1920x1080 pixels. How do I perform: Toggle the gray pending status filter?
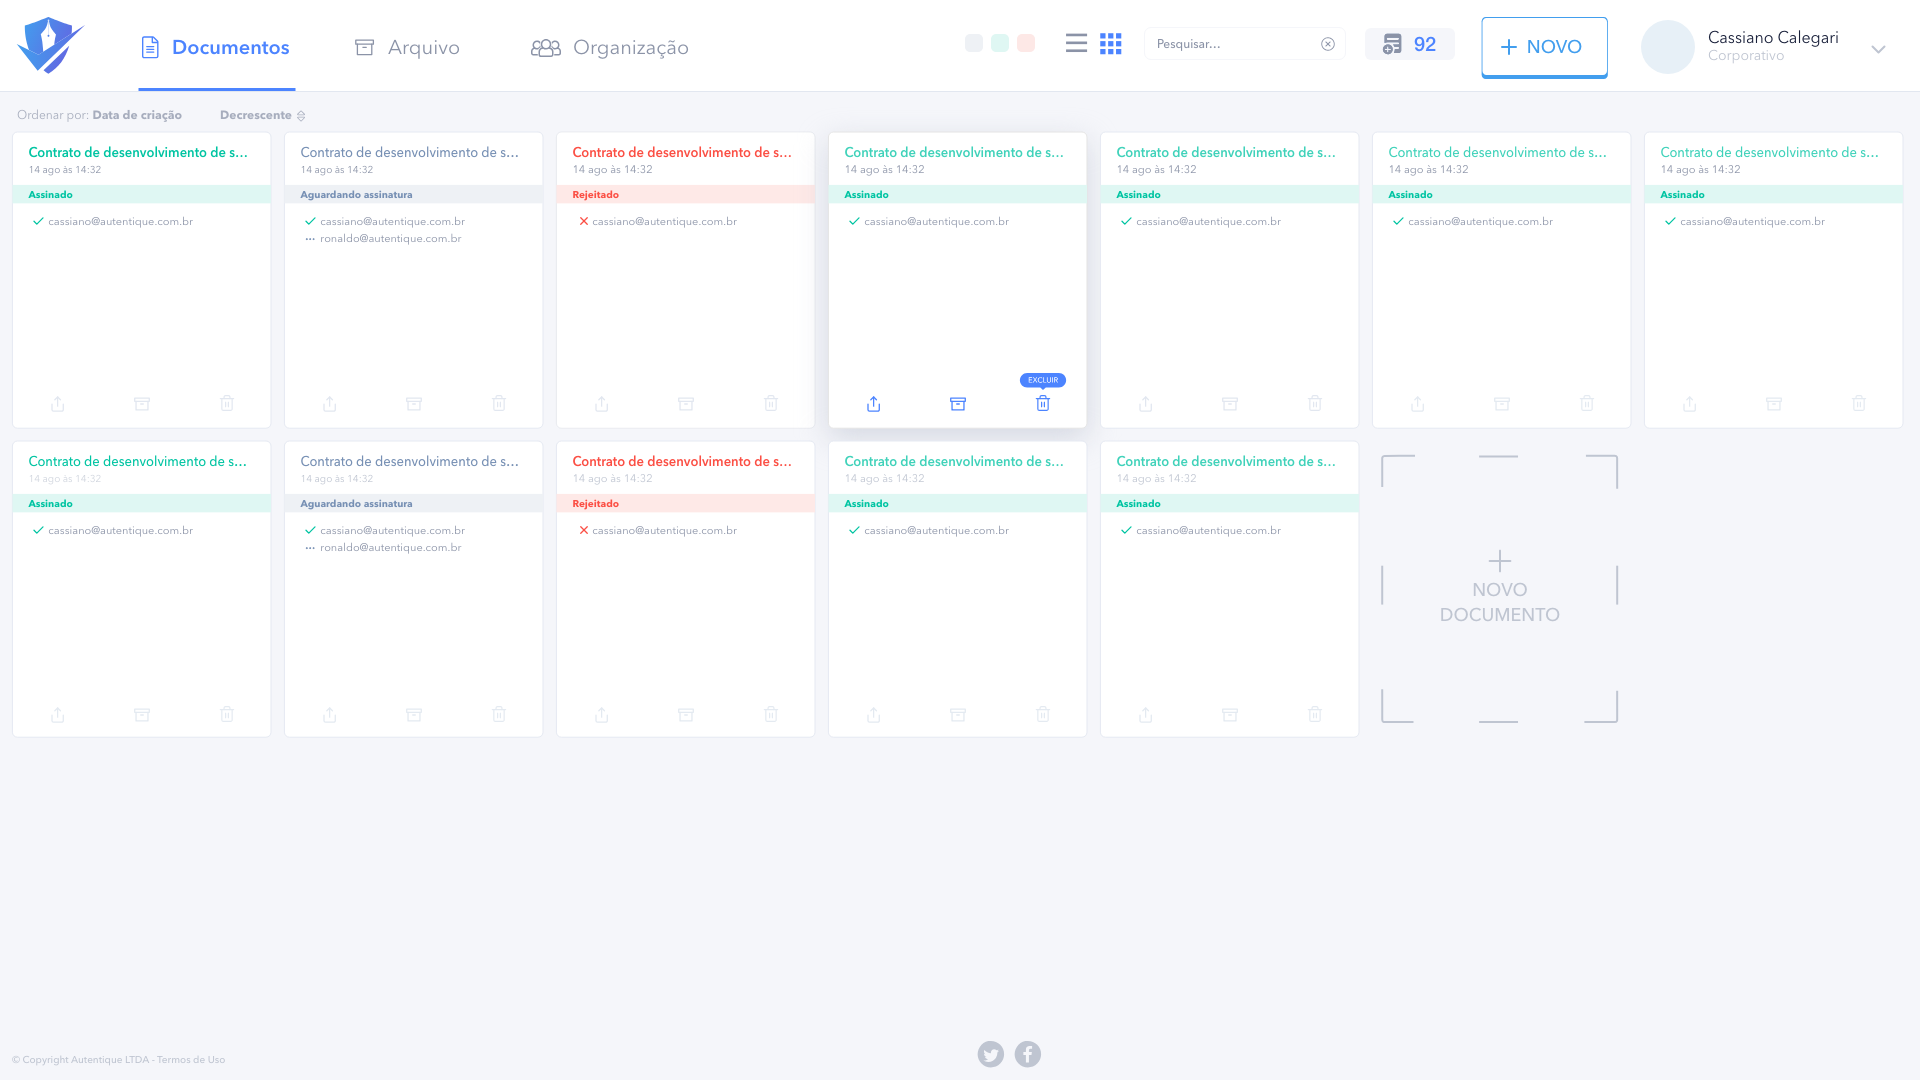pyautogui.click(x=973, y=43)
